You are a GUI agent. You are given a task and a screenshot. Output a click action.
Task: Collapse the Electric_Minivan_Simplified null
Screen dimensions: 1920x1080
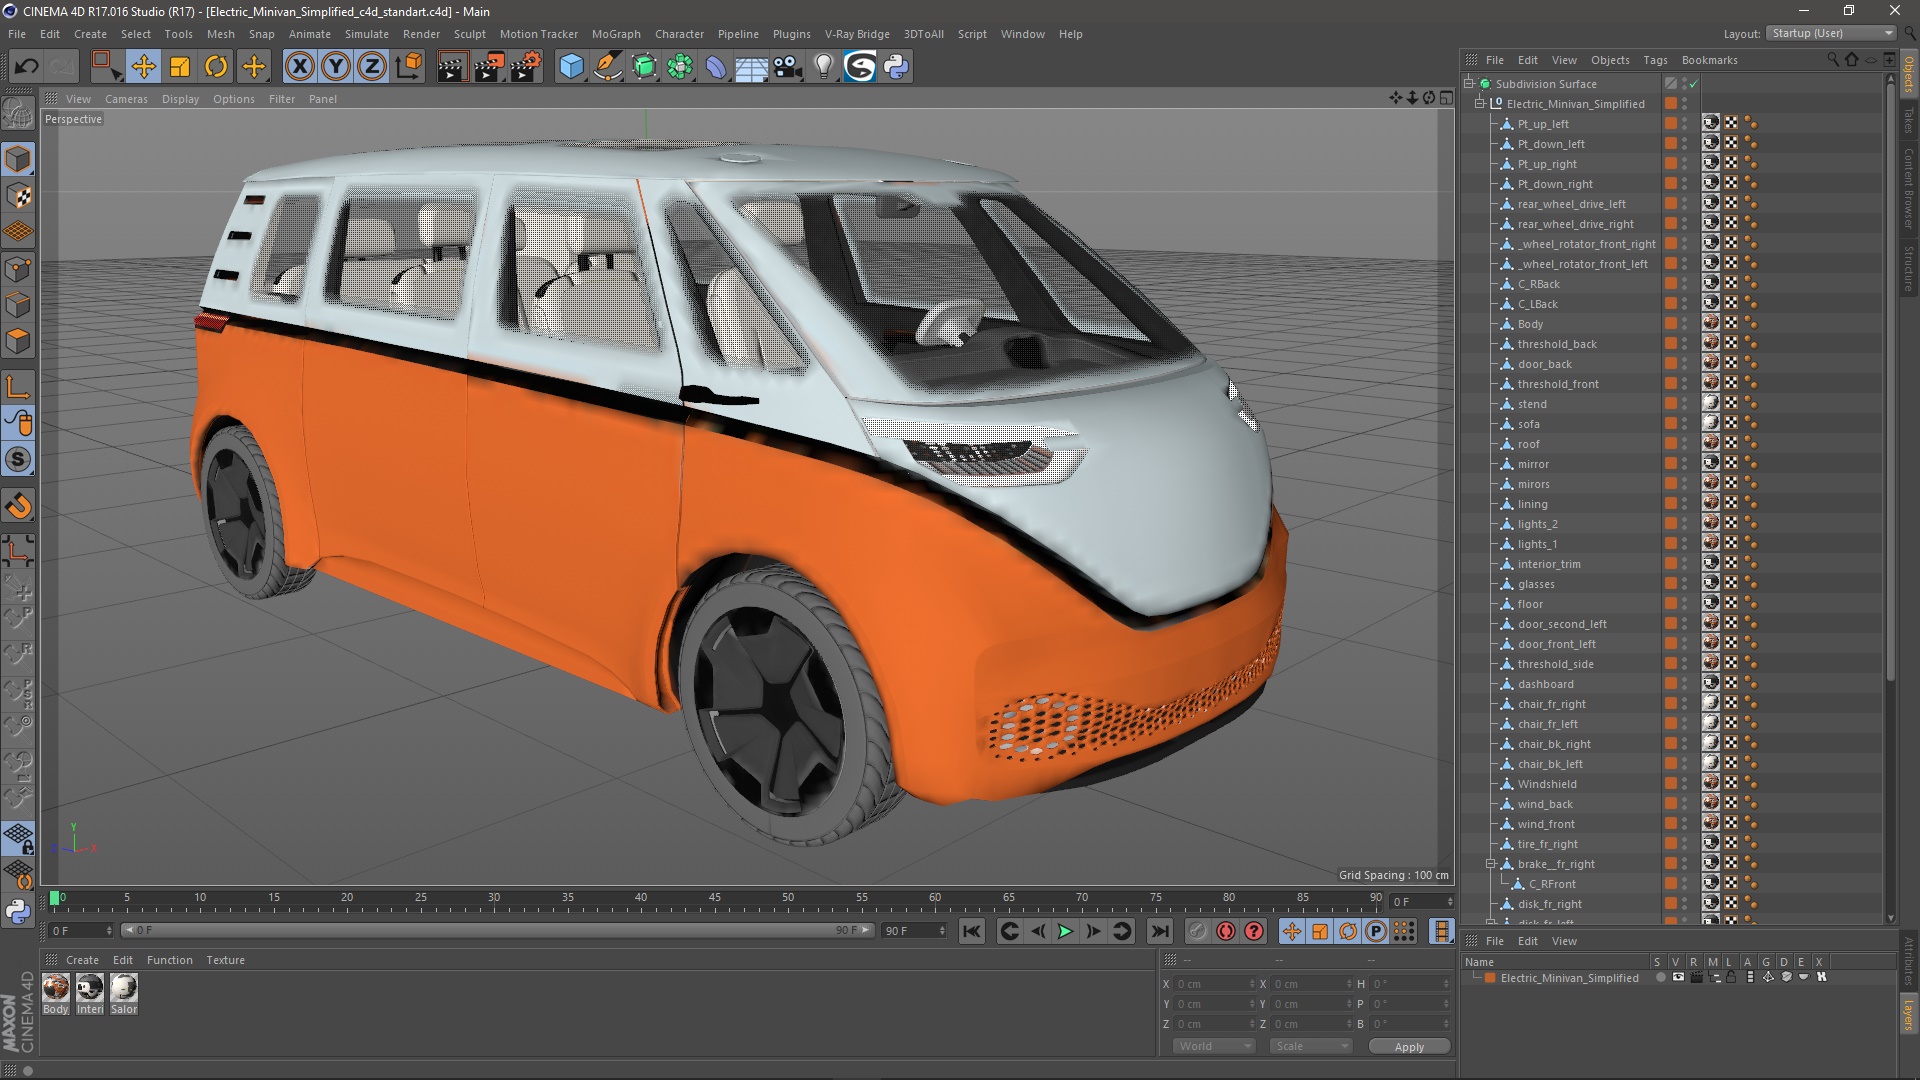(1480, 104)
